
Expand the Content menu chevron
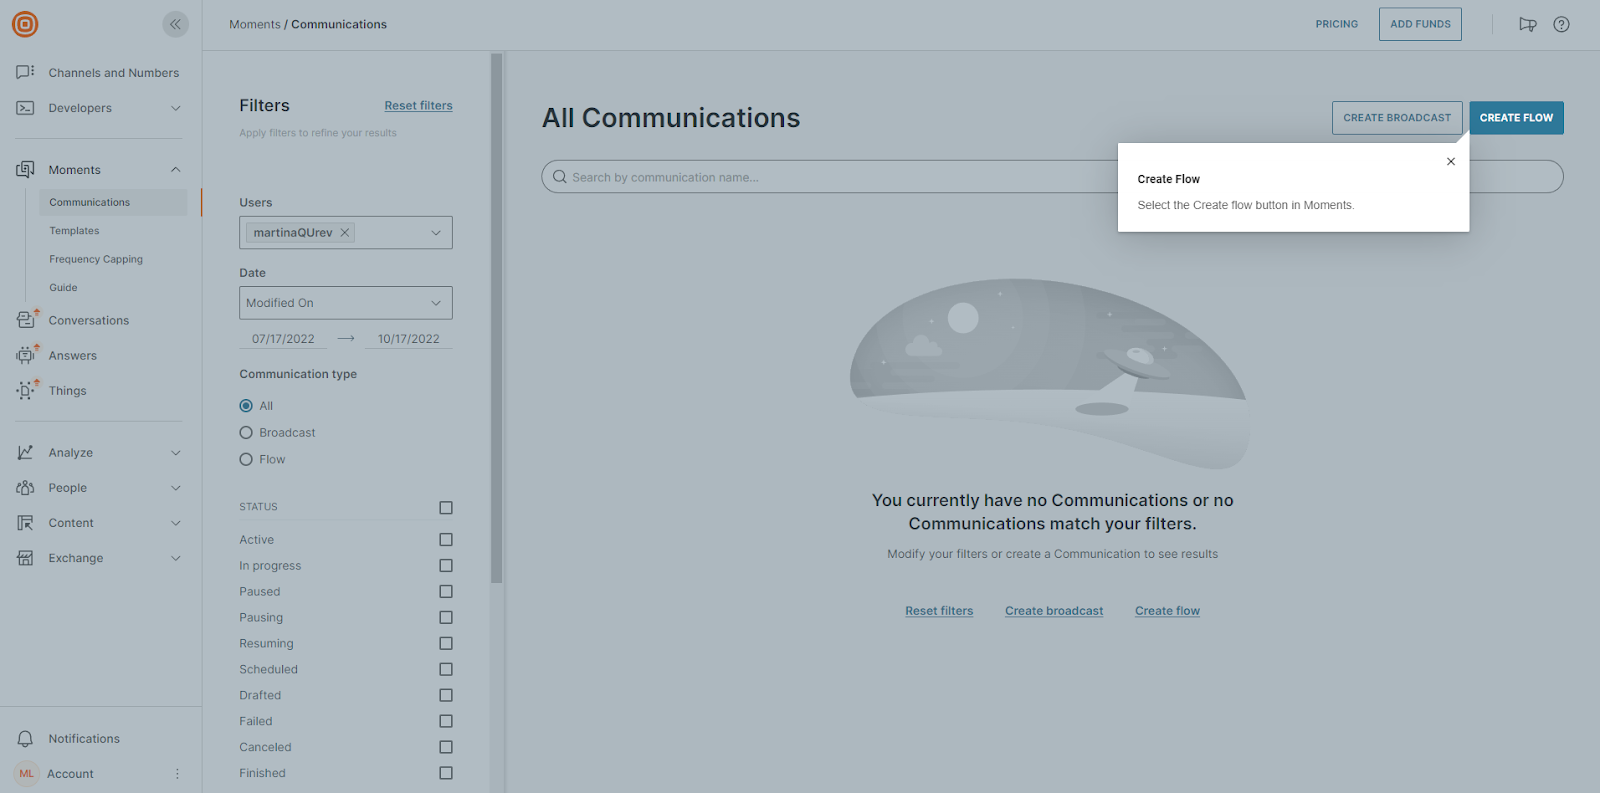[176, 523]
